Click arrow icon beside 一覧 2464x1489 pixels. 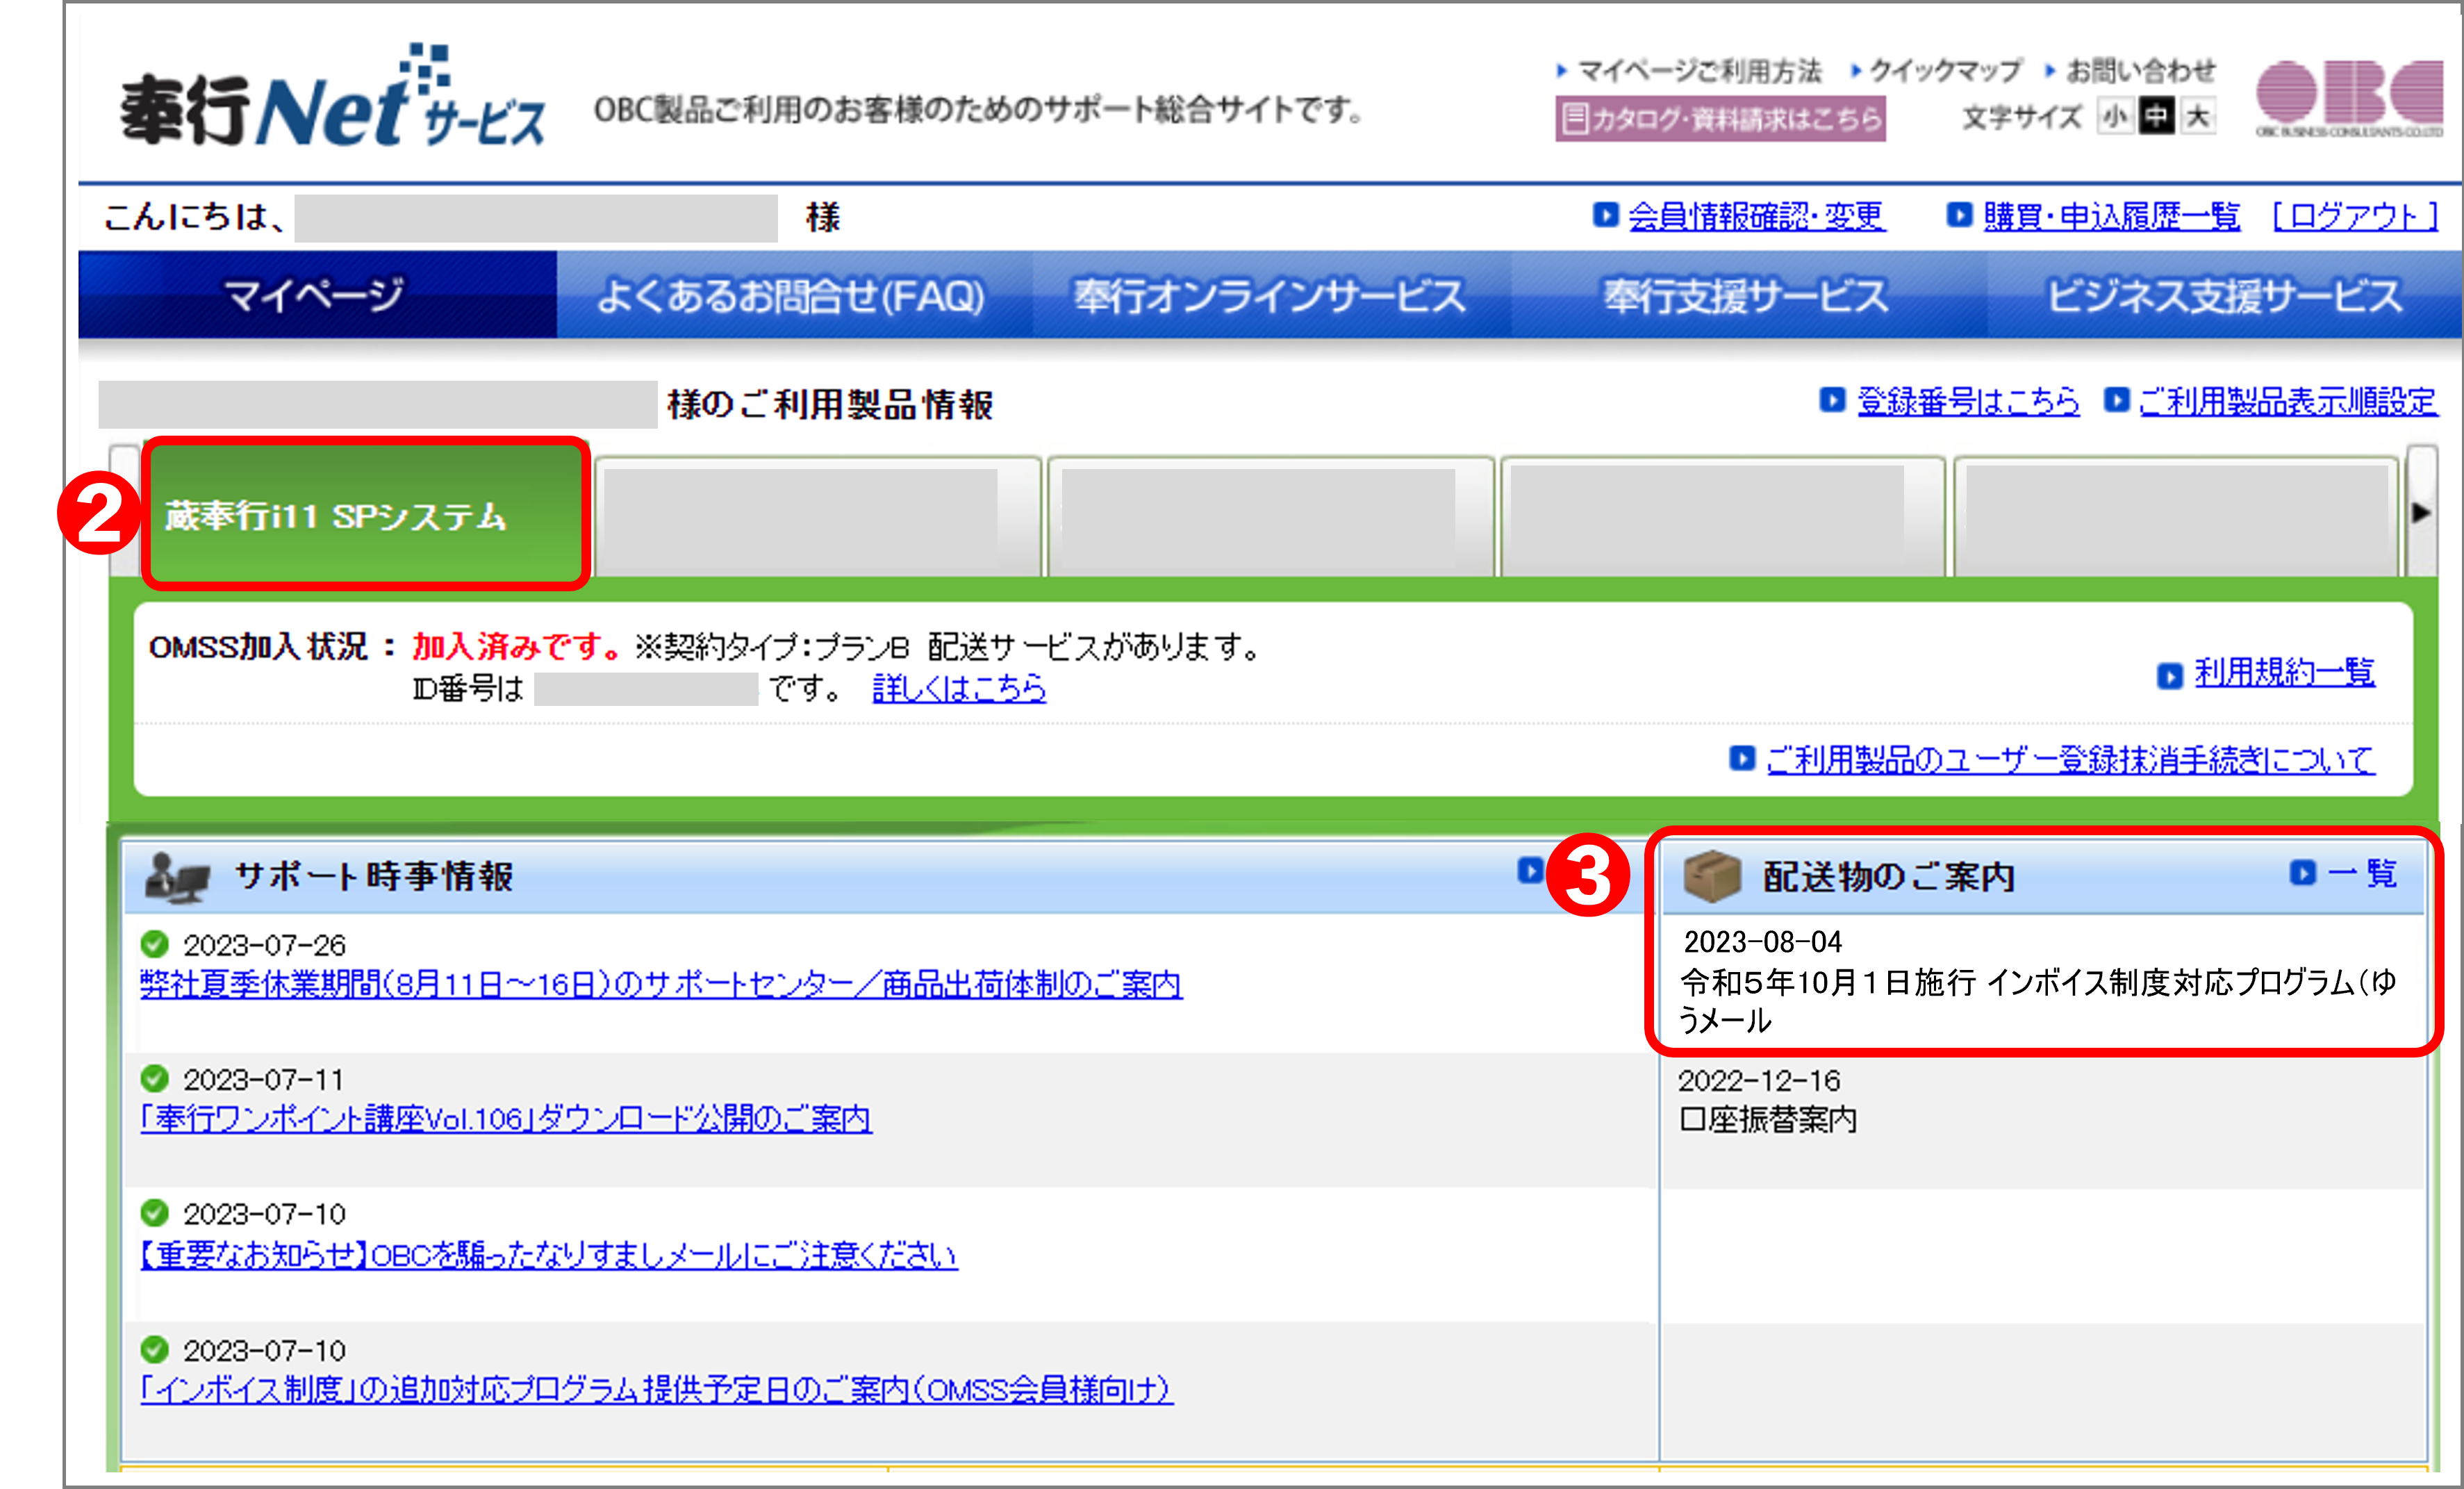[2303, 873]
